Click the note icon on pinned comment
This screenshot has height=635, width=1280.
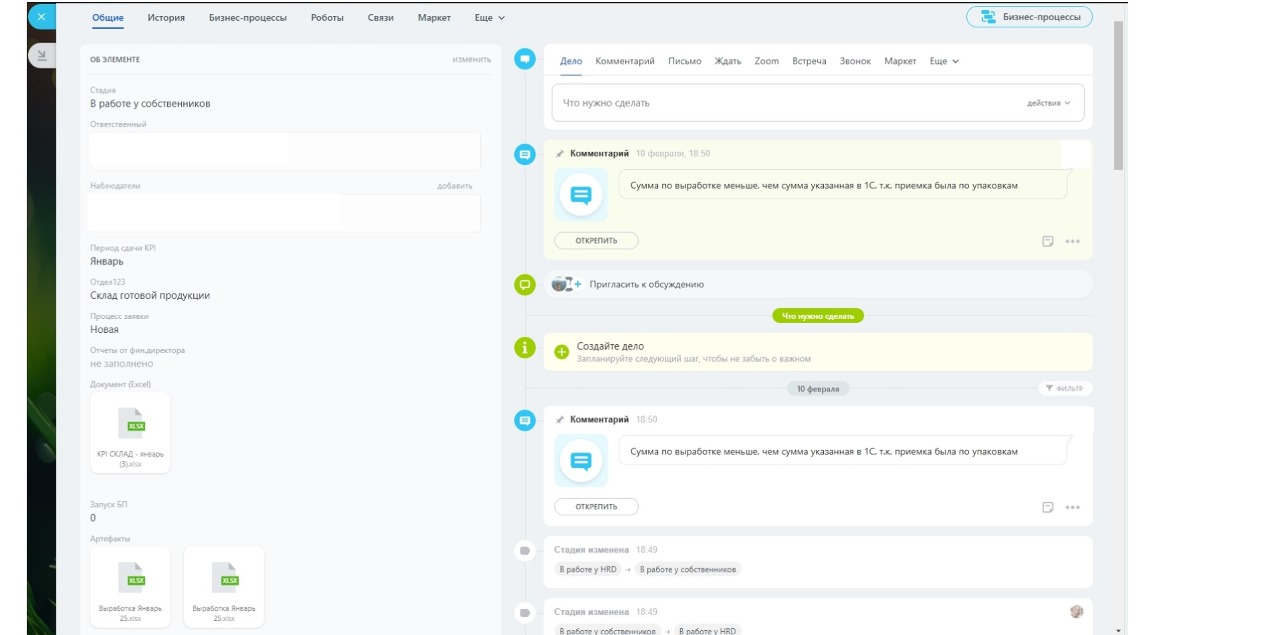(x=1048, y=241)
